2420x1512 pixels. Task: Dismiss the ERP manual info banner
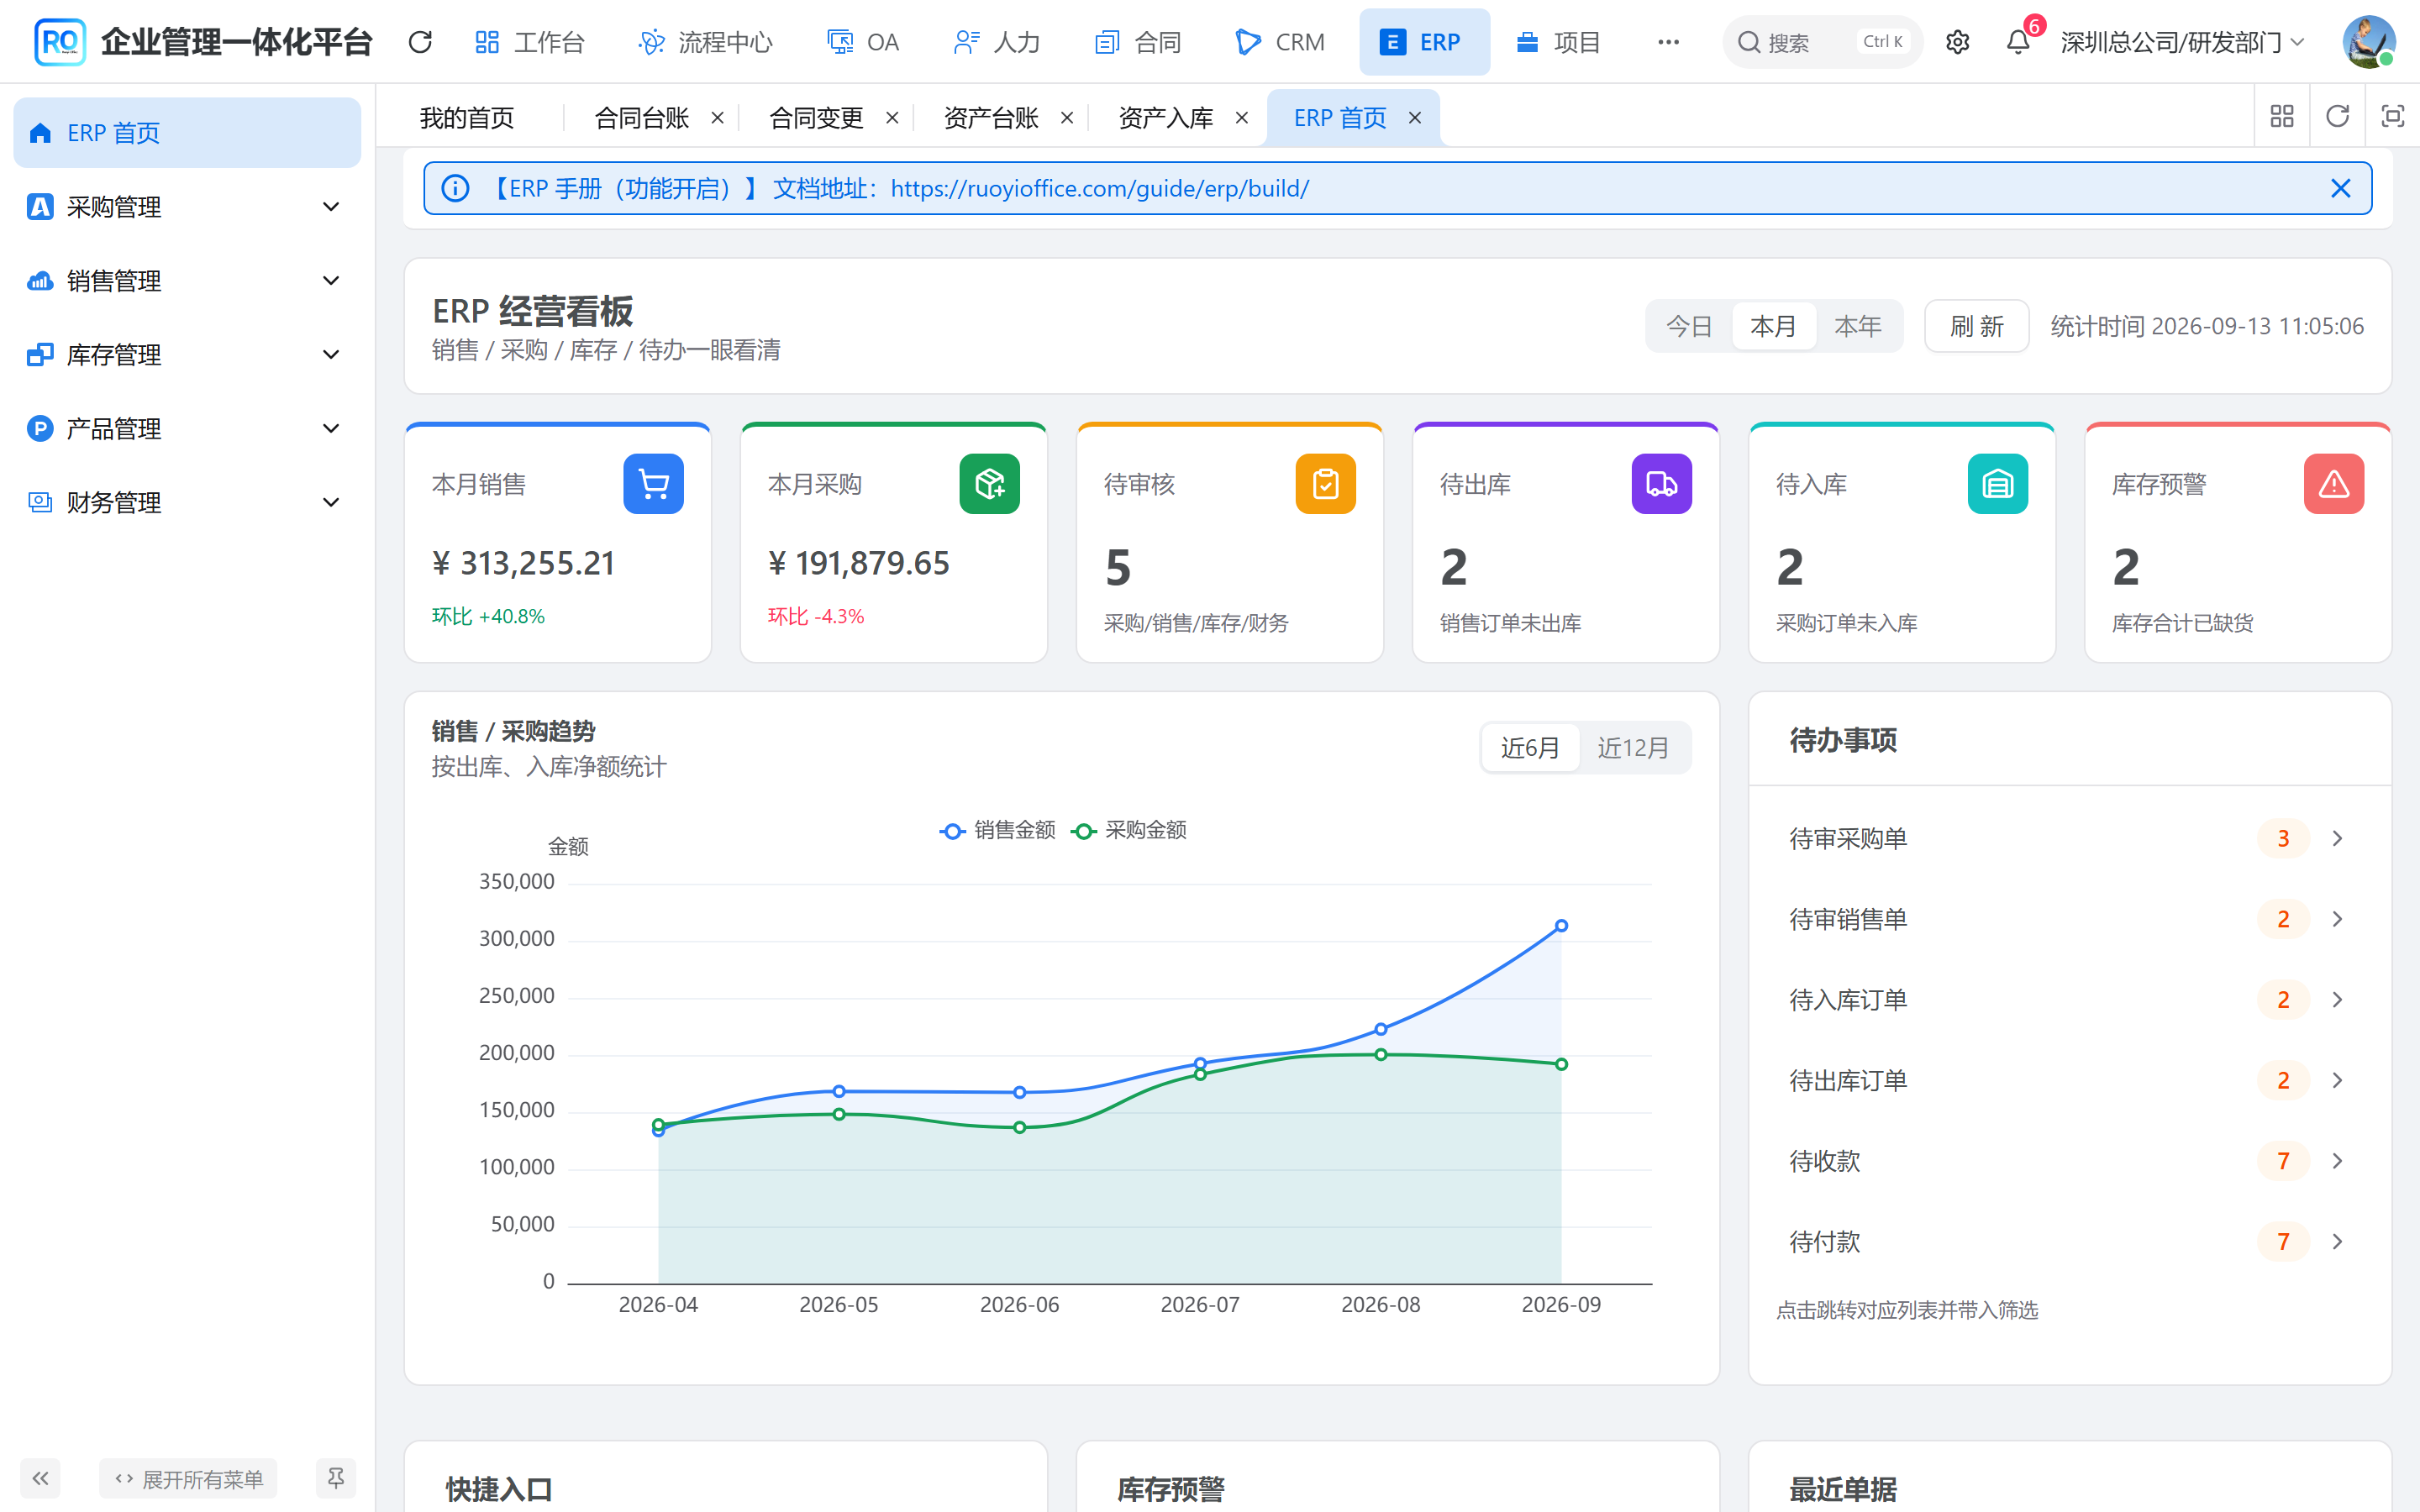[x=2340, y=188]
